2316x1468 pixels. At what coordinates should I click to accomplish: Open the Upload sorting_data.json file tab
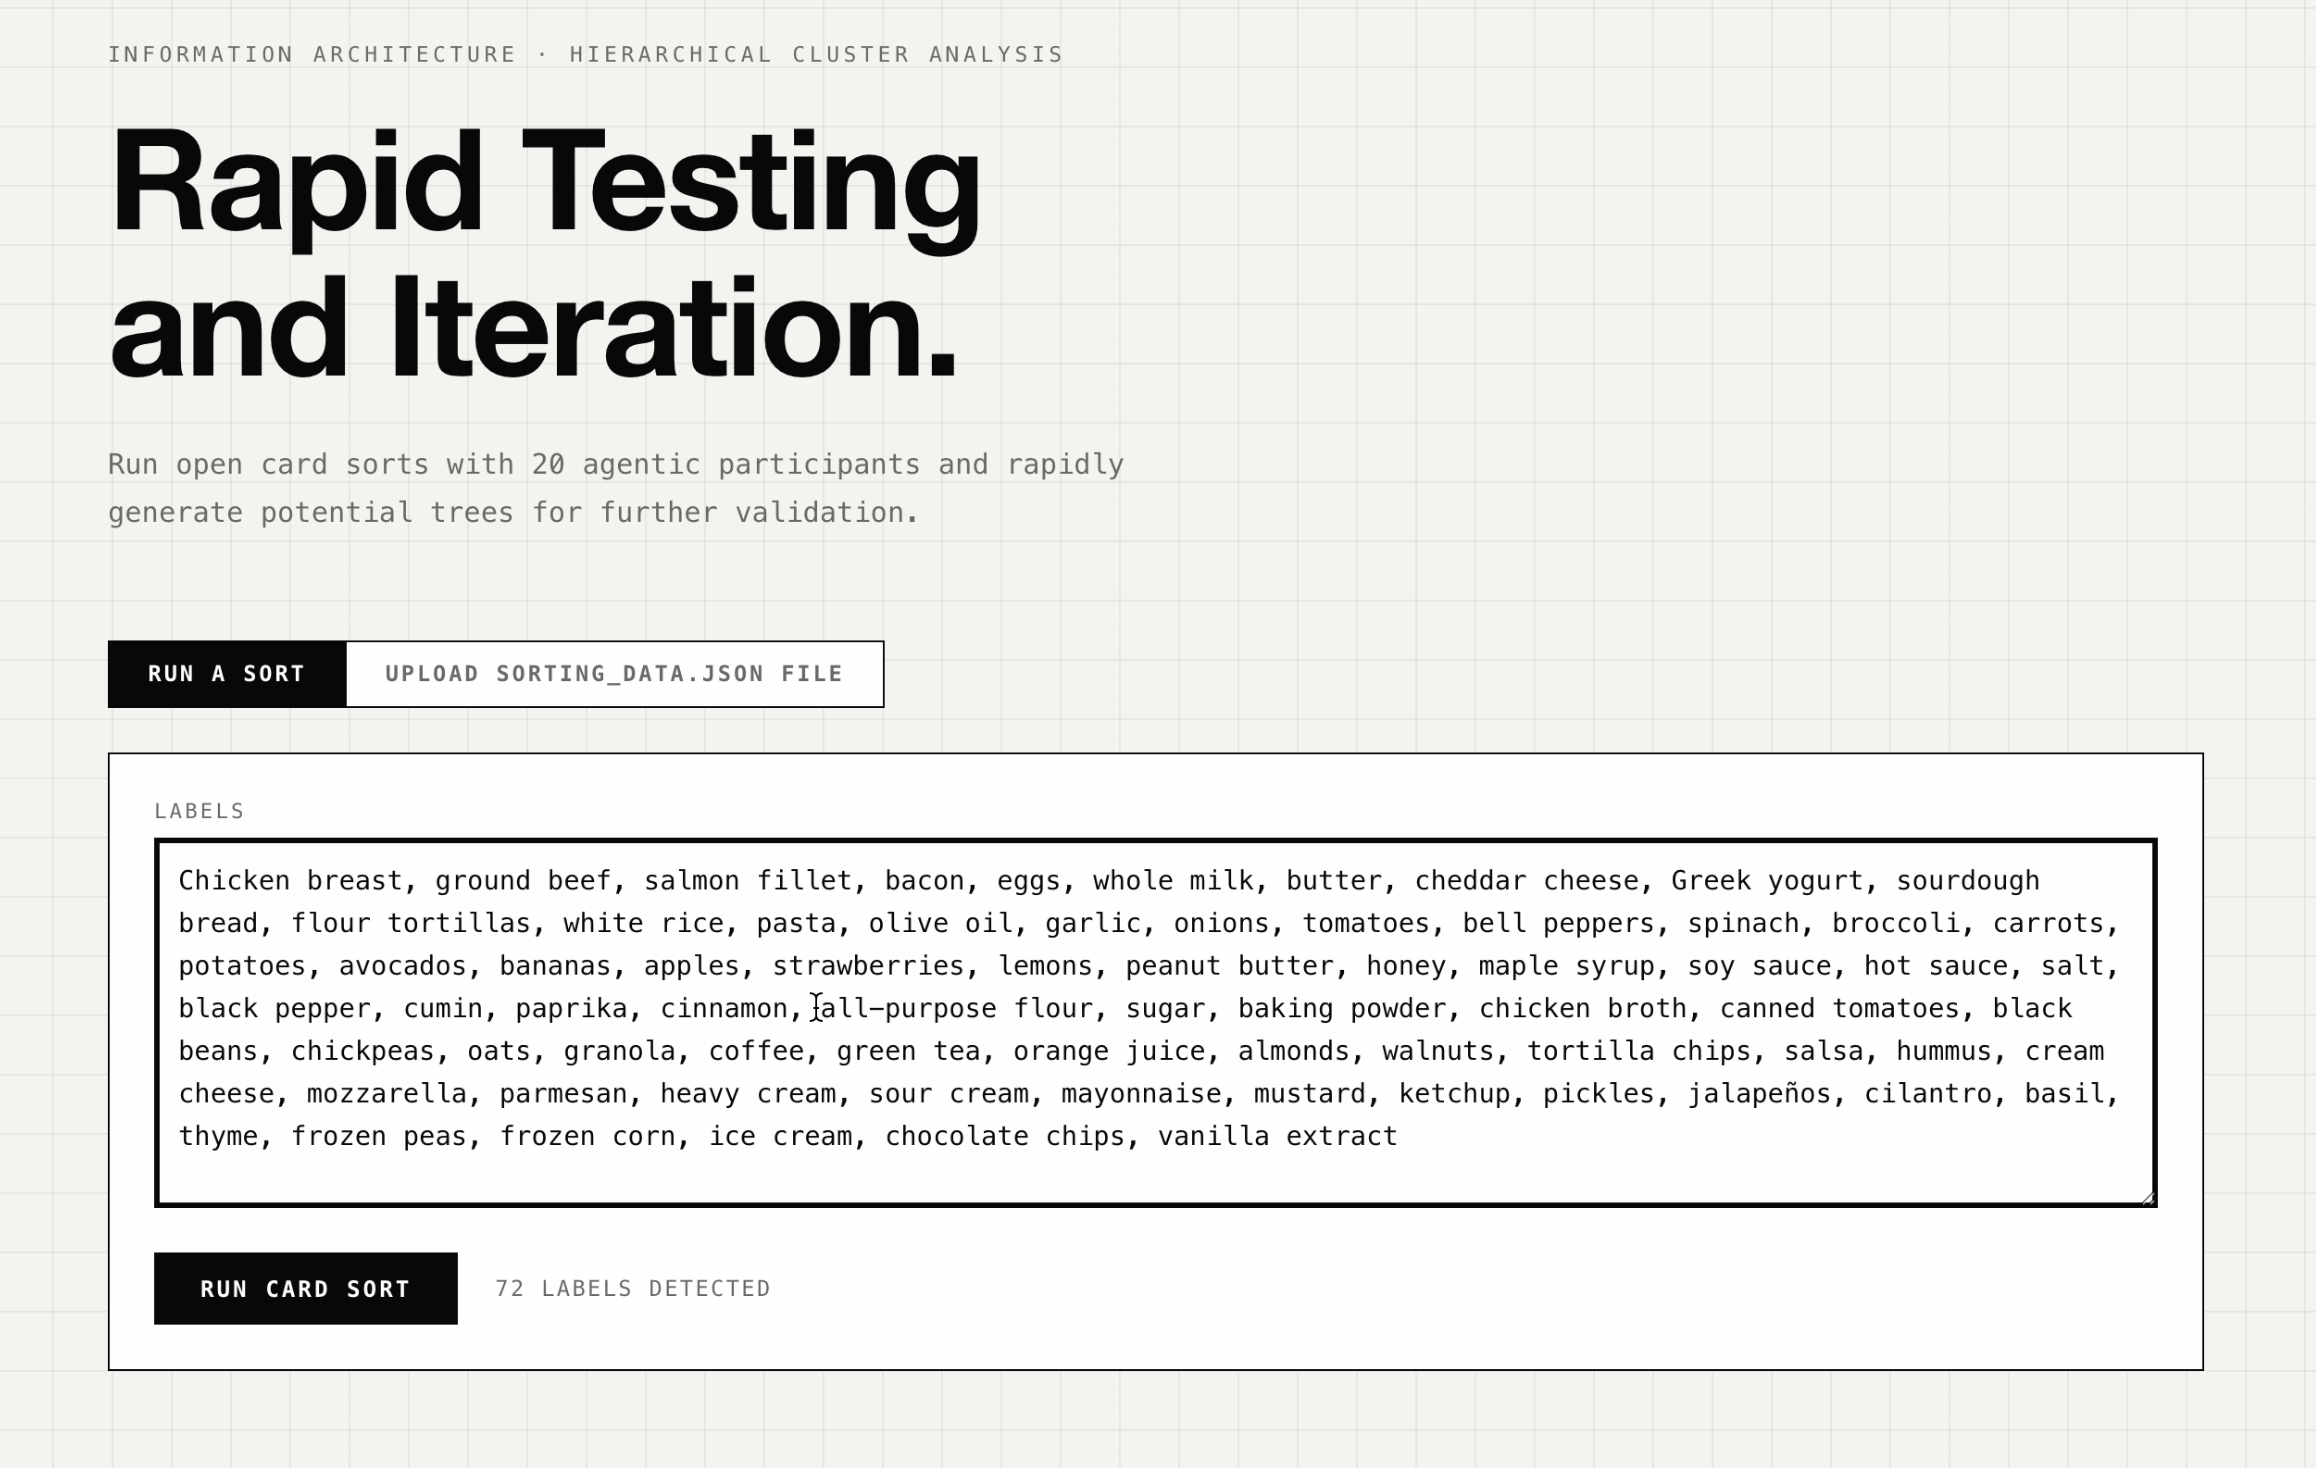(x=614, y=674)
